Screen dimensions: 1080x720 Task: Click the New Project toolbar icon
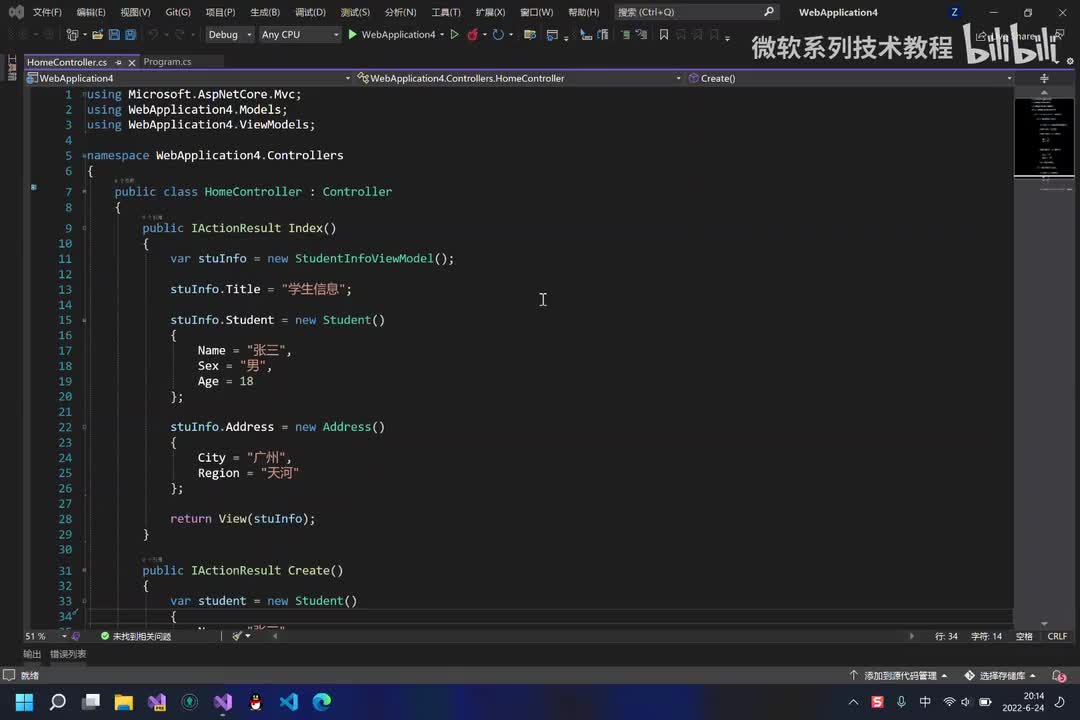click(72, 34)
